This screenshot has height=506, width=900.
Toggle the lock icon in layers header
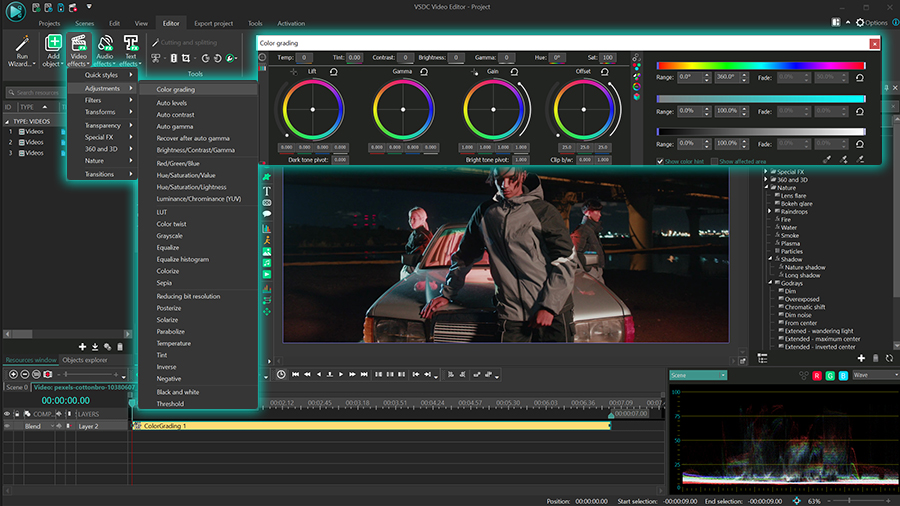[x=17, y=414]
